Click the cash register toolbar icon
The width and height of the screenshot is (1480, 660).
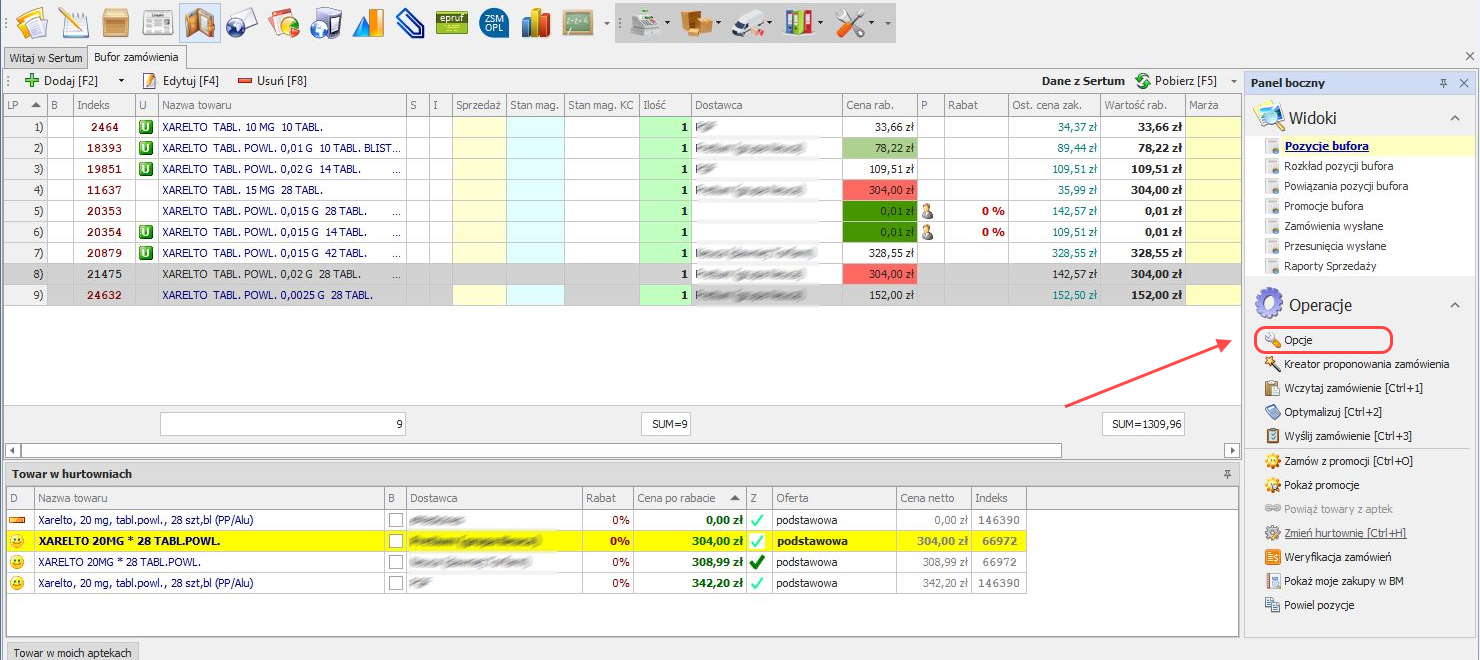point(645,22)
